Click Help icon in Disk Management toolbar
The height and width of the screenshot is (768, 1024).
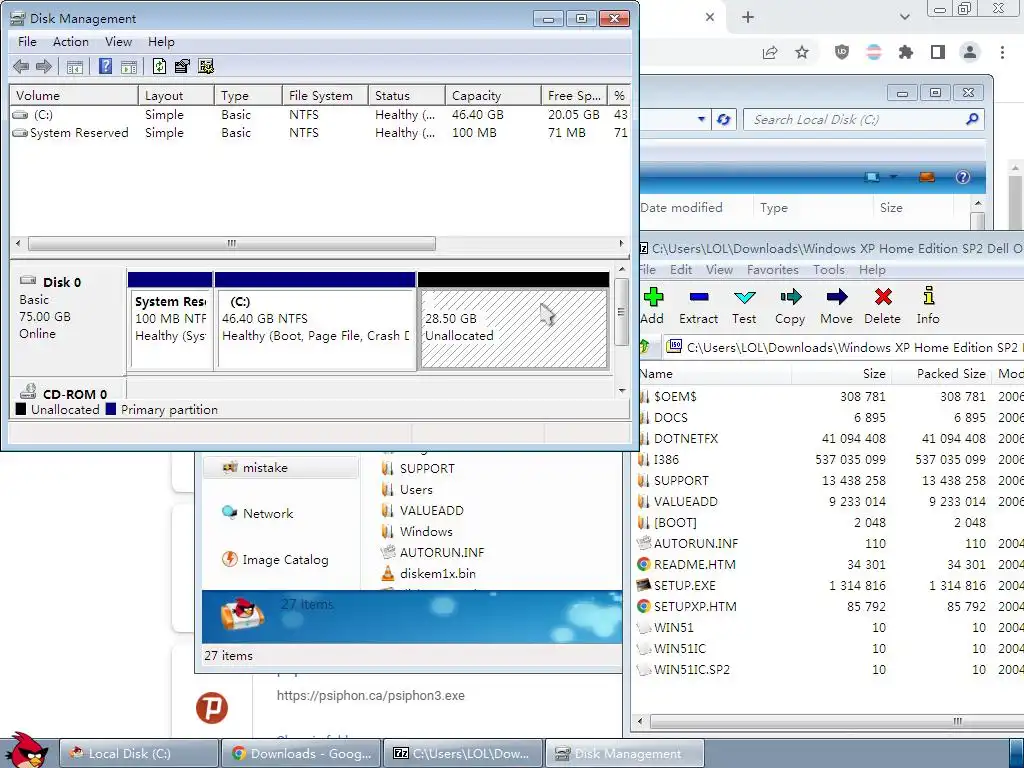(105, 66)
